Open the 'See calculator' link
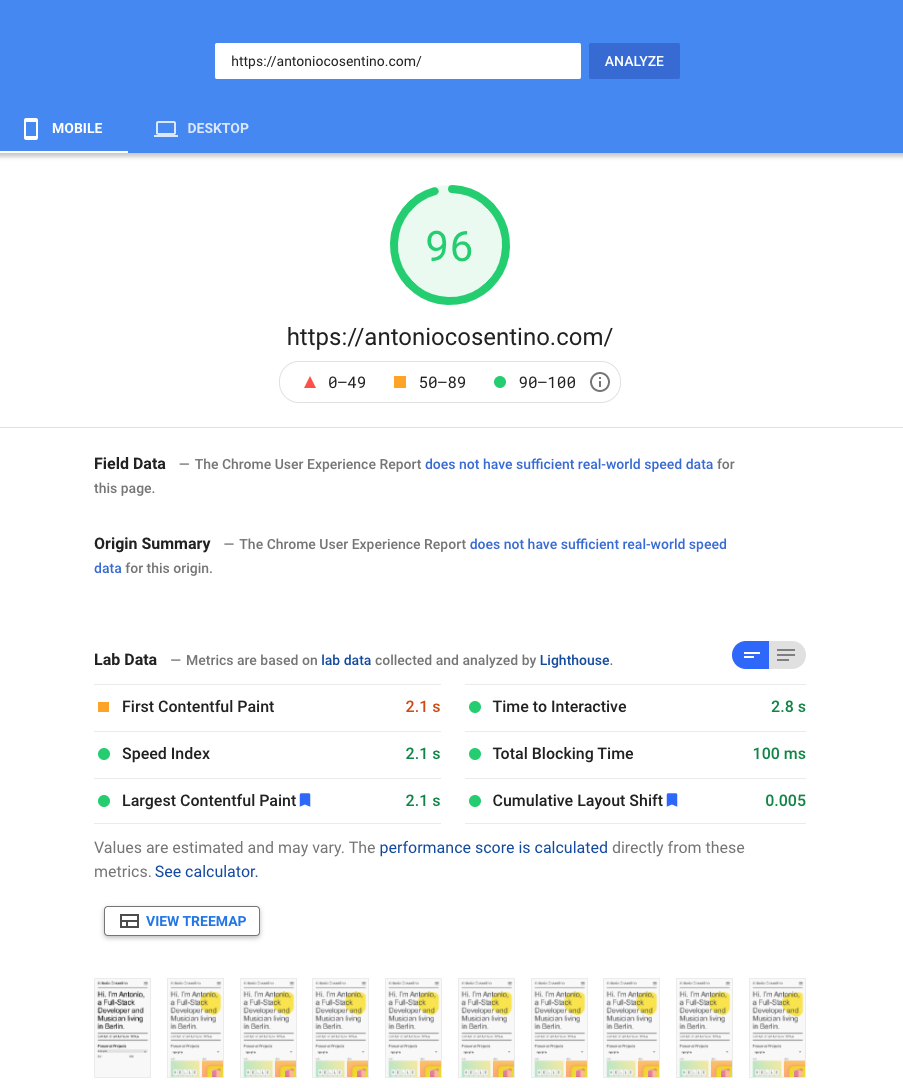Viewport: 903px width, 1088px height. [x=205, y=872]
